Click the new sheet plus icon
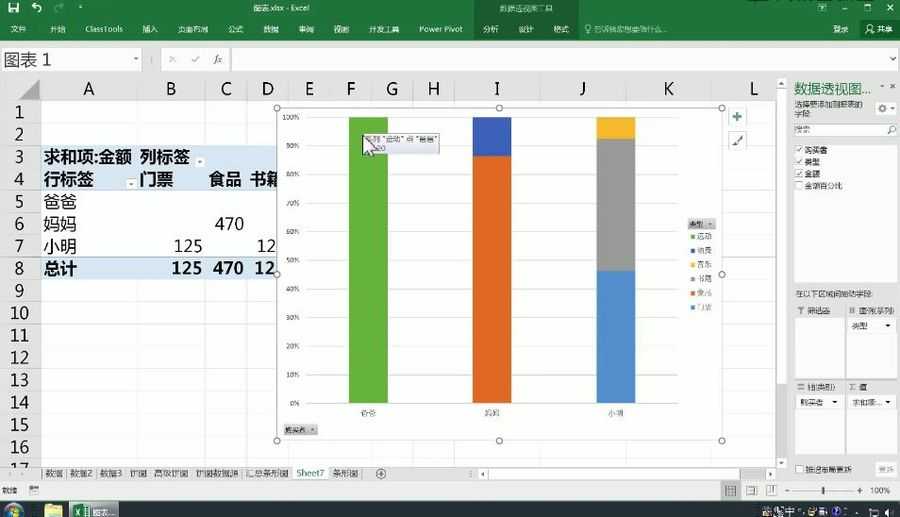This screenshot has height=517, width=900. [x=381, y=473]
